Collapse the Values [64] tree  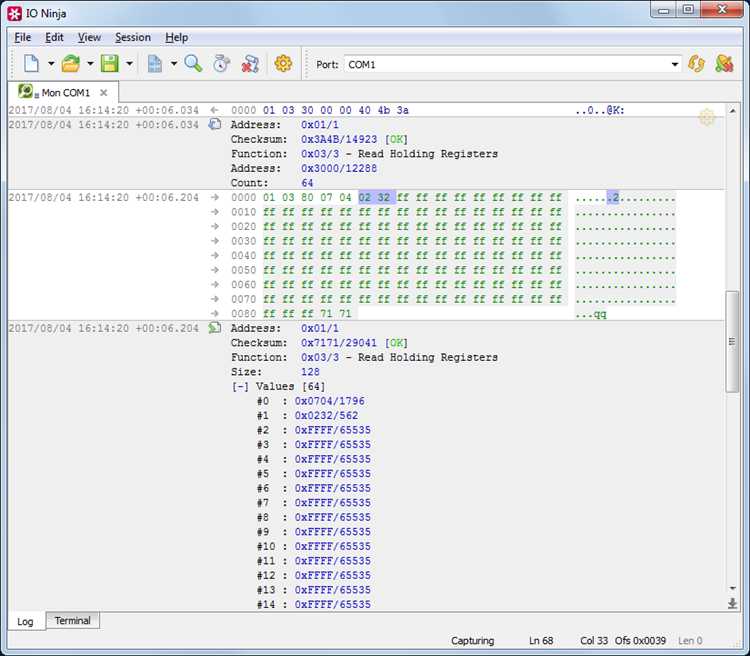click(240, 387)
